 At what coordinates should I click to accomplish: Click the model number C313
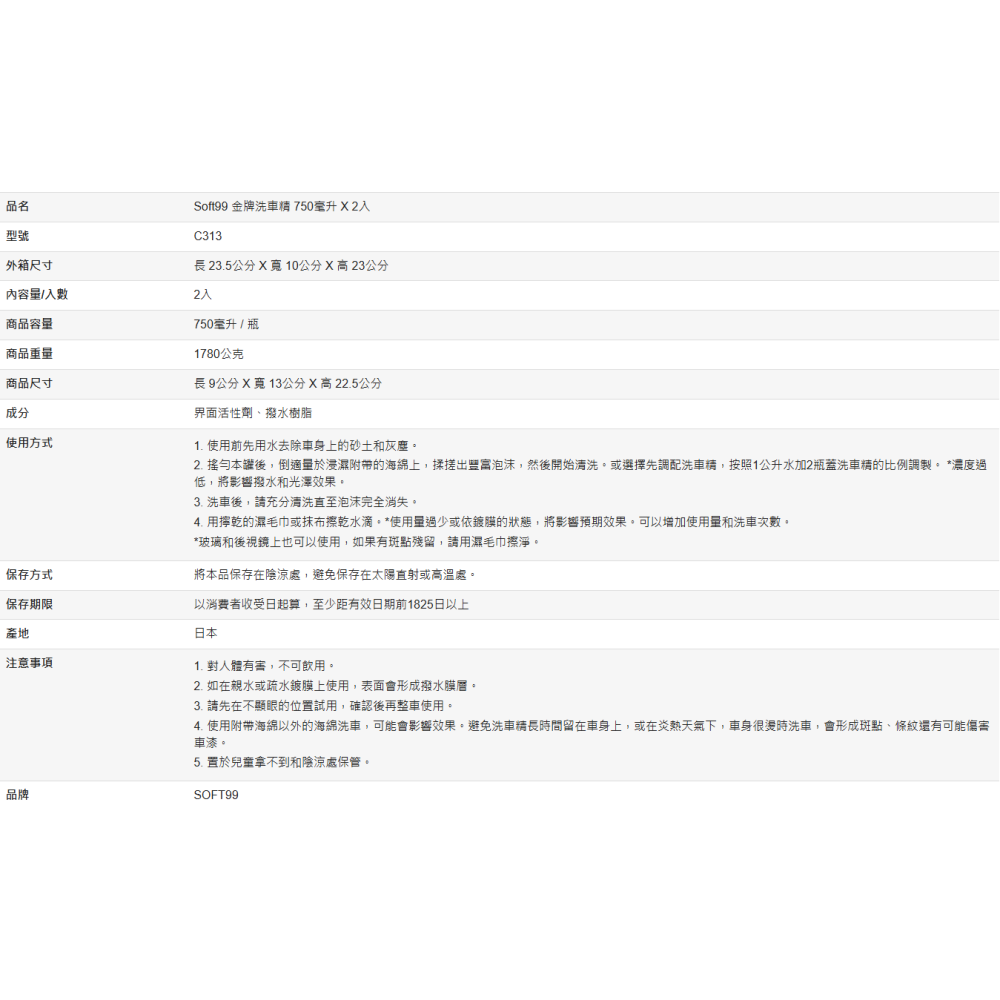pos(208,237)
